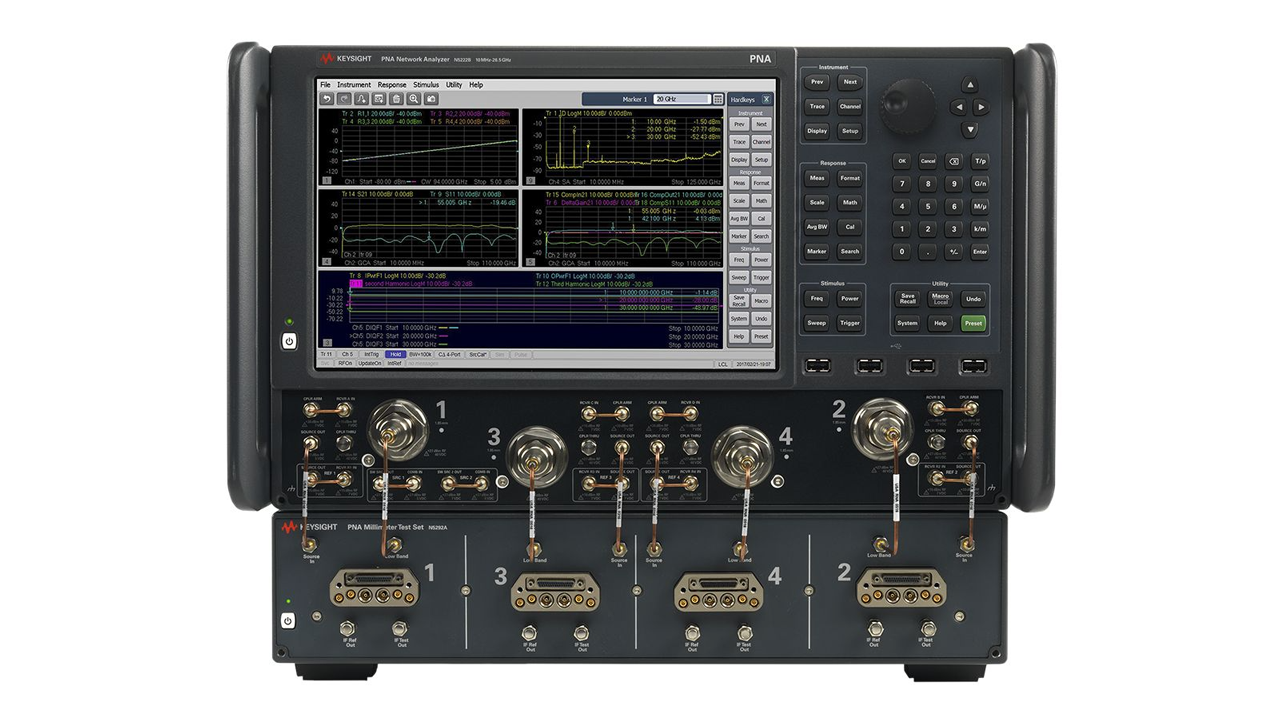Click the camera screenshot icon in the screen toolbar
The height and width of the screenshot is (720, 1280).
click(431, 99)
